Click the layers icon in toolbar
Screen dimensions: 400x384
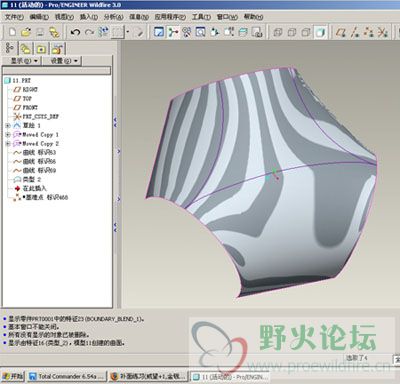pos(243,32)
